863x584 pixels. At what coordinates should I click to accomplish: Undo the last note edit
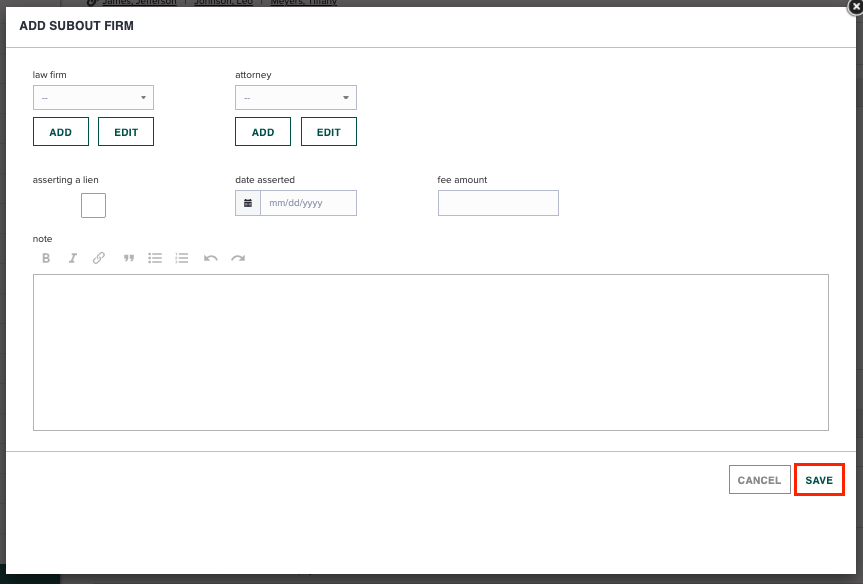pos(210,258)
